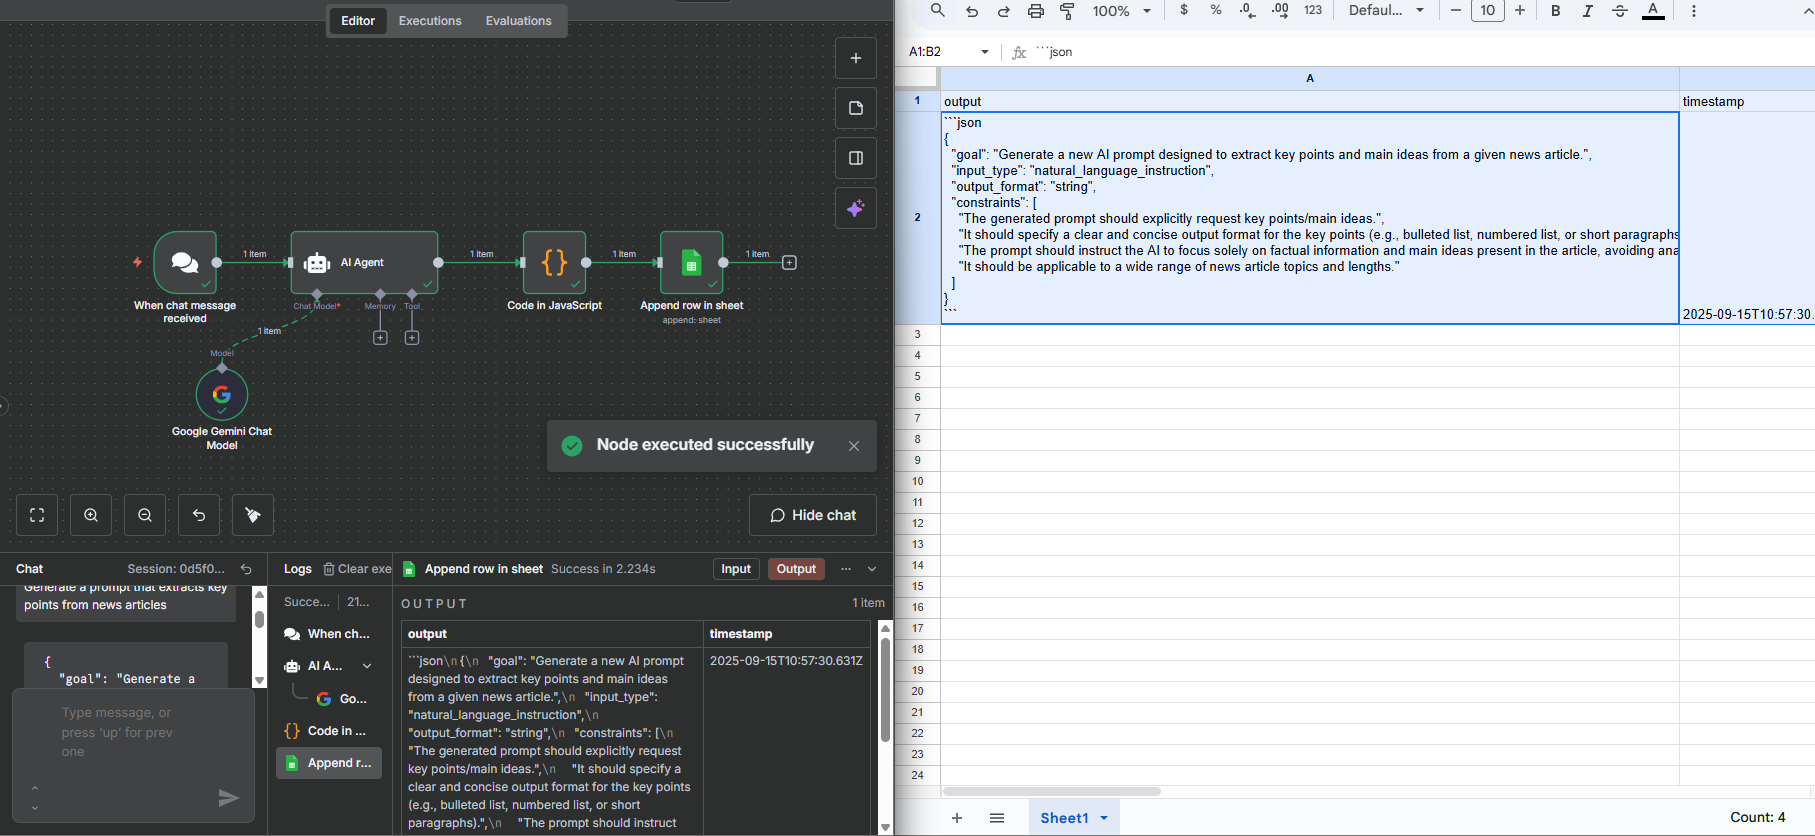Open the zoom level 100% dropdown
Viewport: 1815px width, 836px height.
(1121, 11)
